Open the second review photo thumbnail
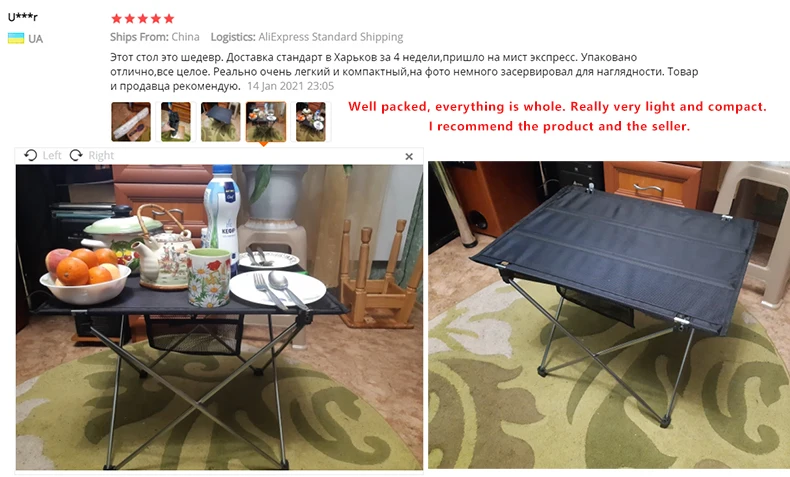790x477 pixels. [175, 122]
